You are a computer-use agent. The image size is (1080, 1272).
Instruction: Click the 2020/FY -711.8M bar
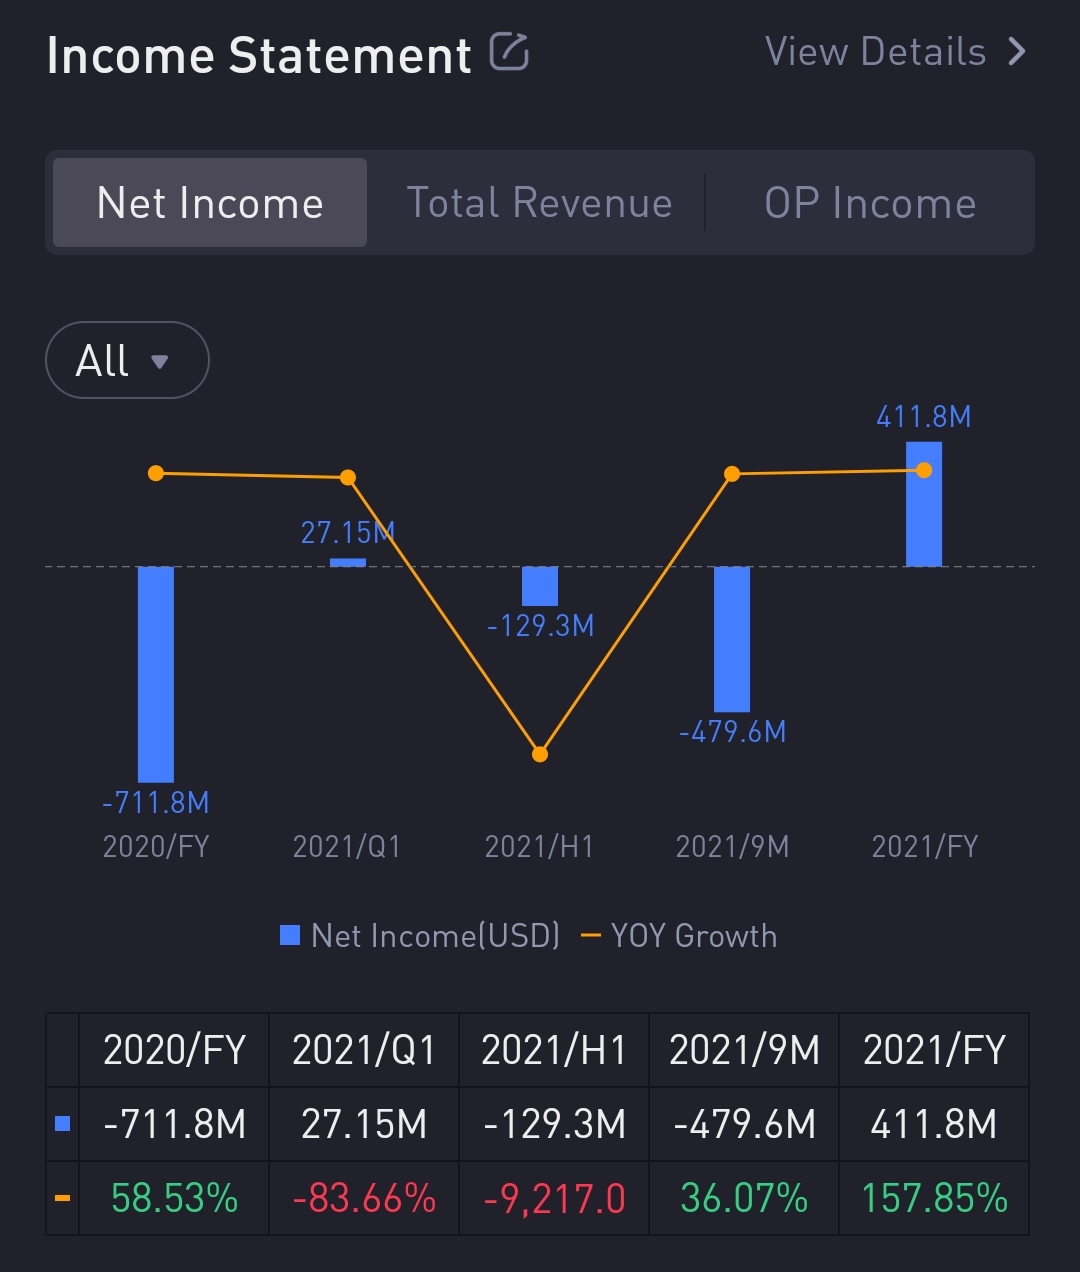coord(156,674)
